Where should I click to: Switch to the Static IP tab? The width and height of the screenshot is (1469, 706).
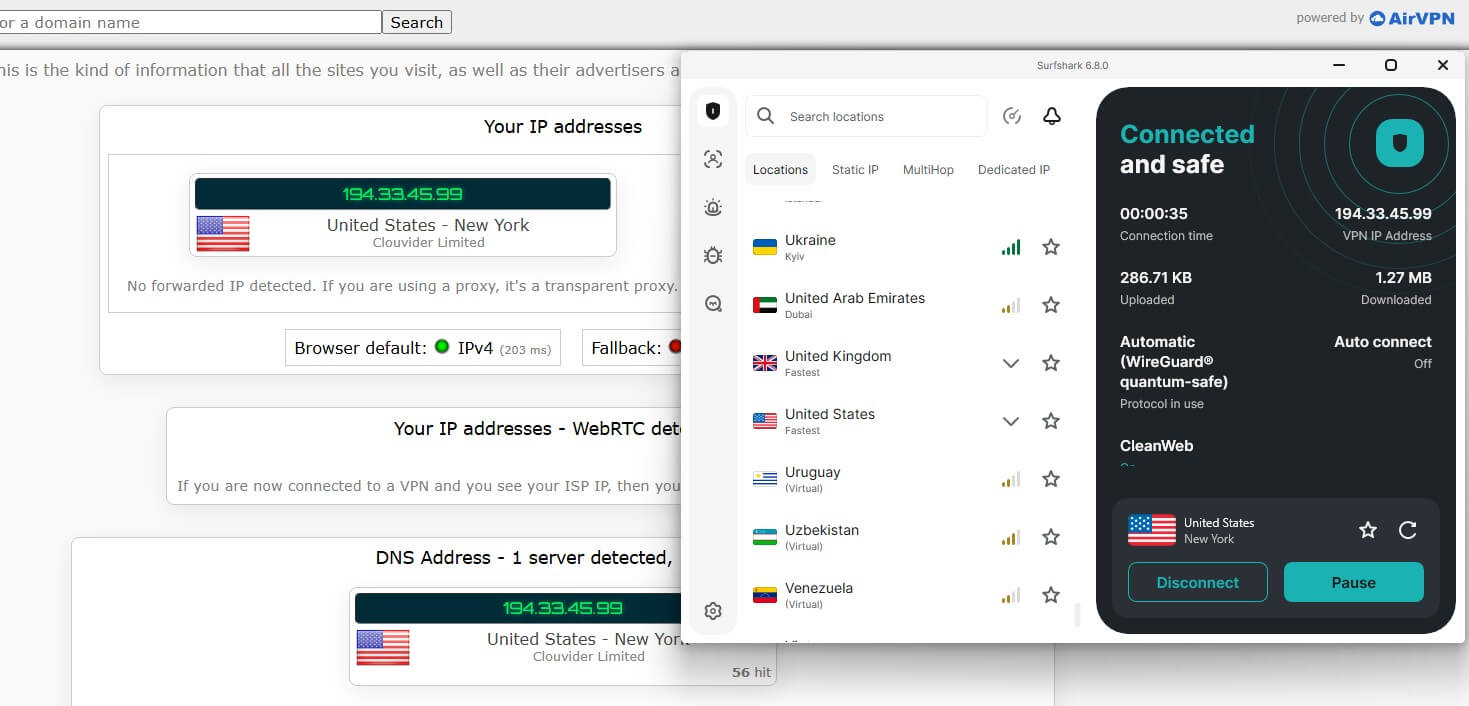(855, 170)
